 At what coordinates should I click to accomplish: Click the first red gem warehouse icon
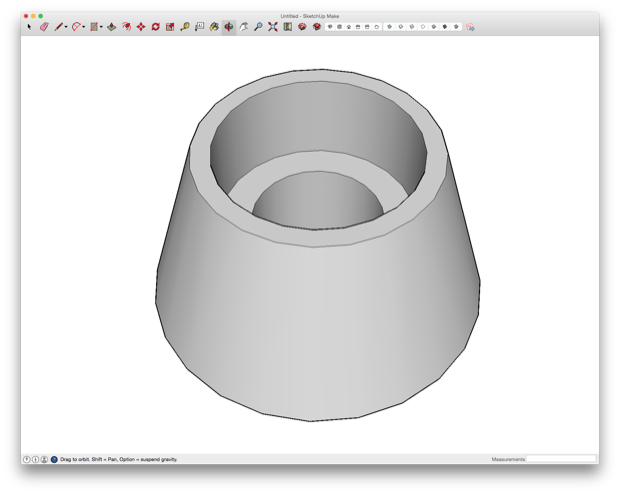point(302,27)
